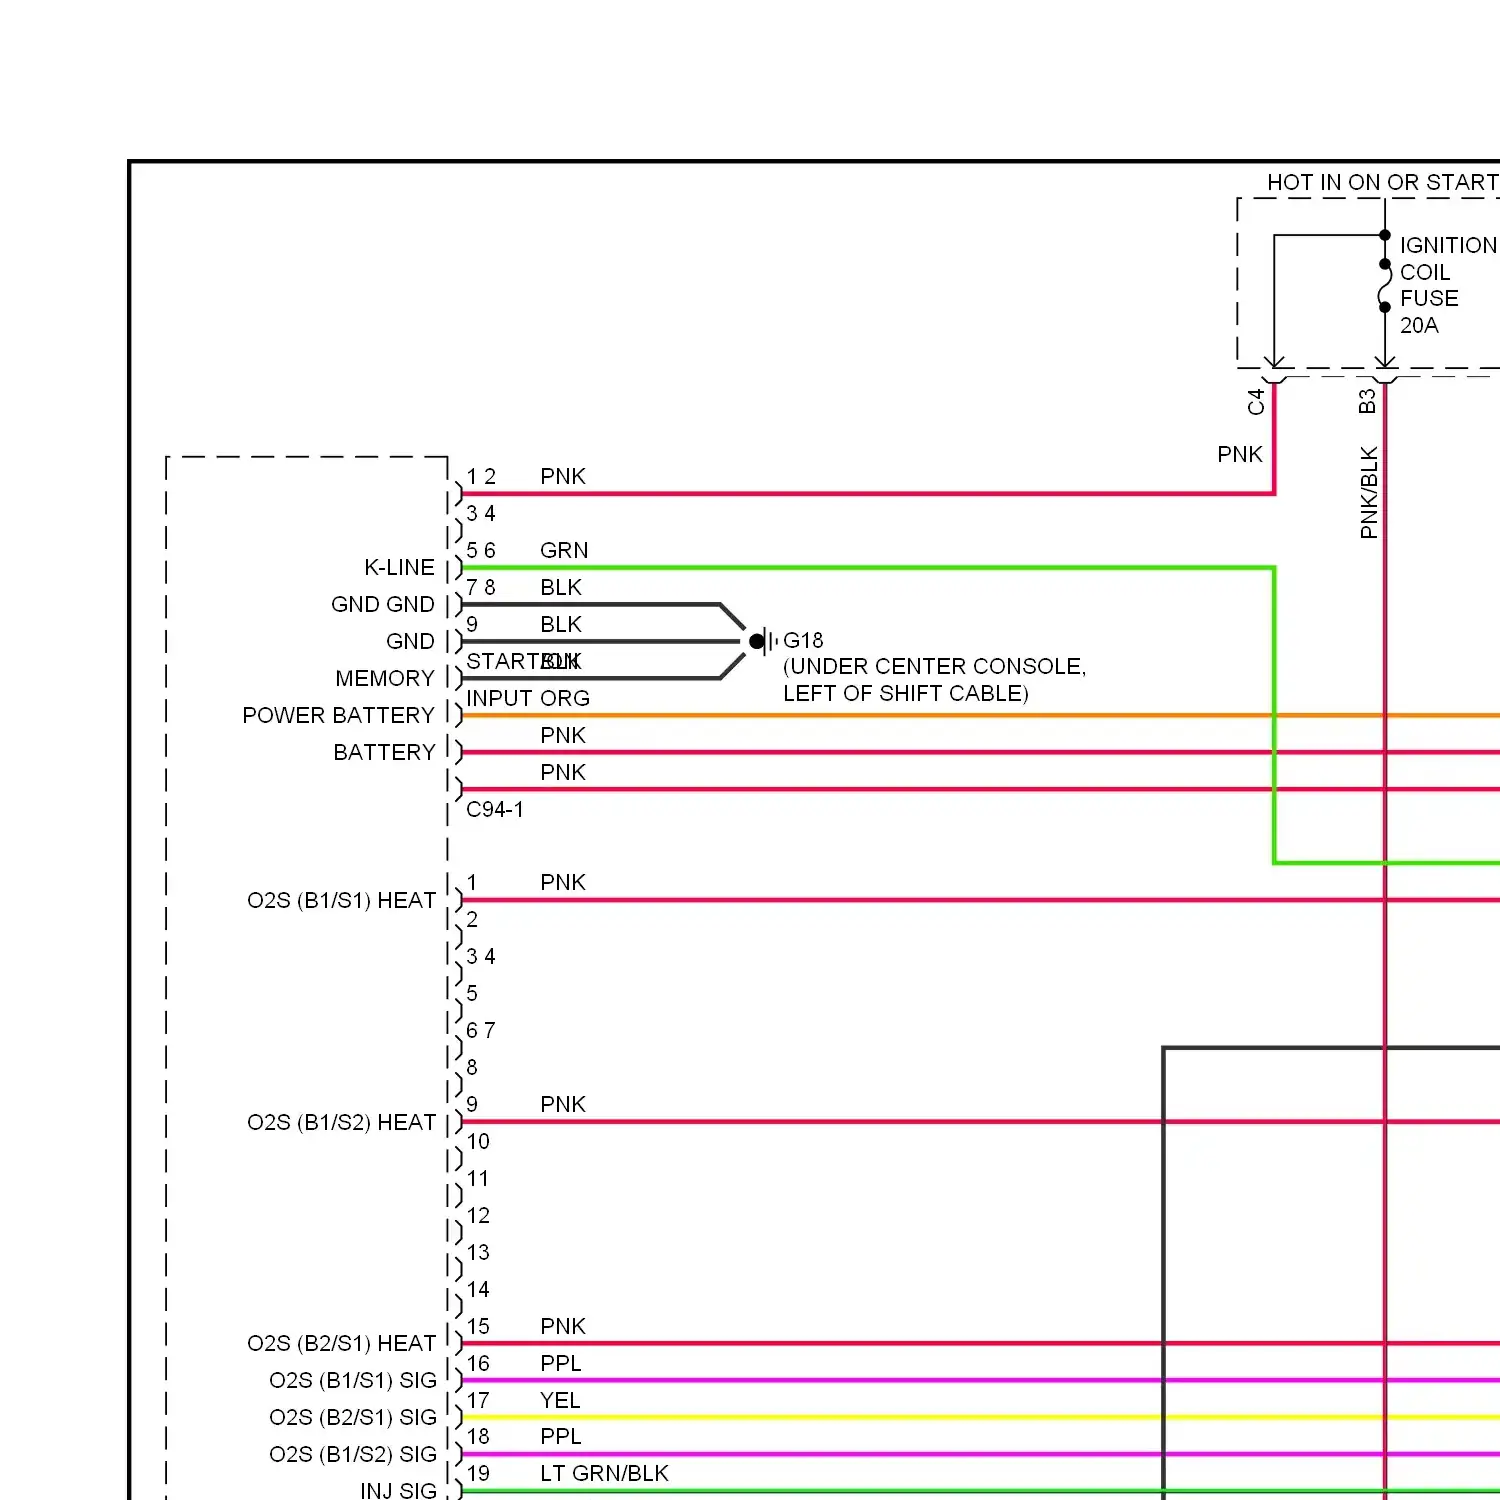
Task: Click the O2S (B1/S1) SIG label
Action: click(x=353, y=1380)
